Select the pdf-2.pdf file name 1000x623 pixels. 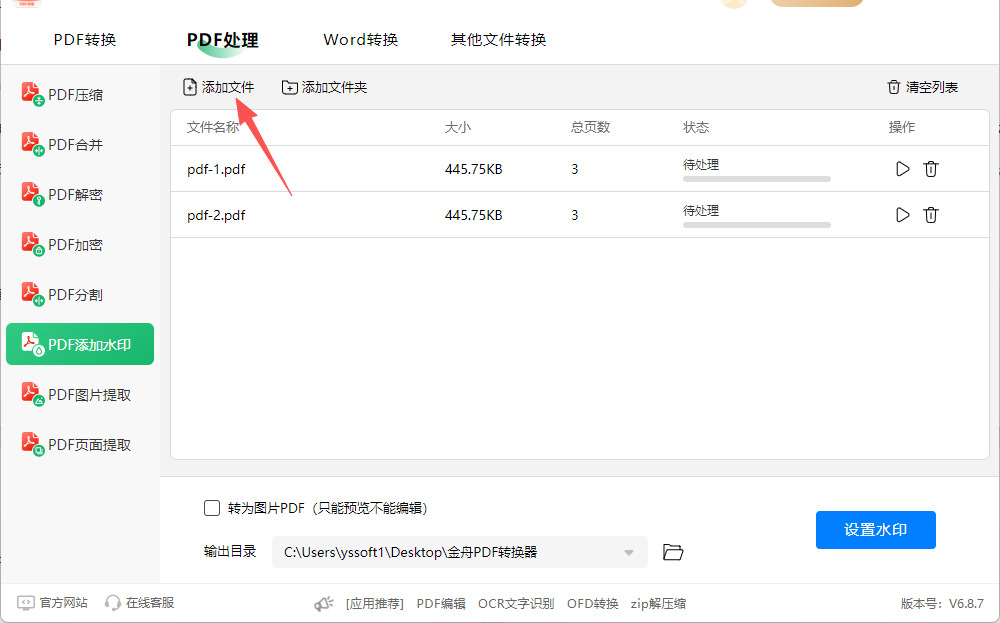216,216
